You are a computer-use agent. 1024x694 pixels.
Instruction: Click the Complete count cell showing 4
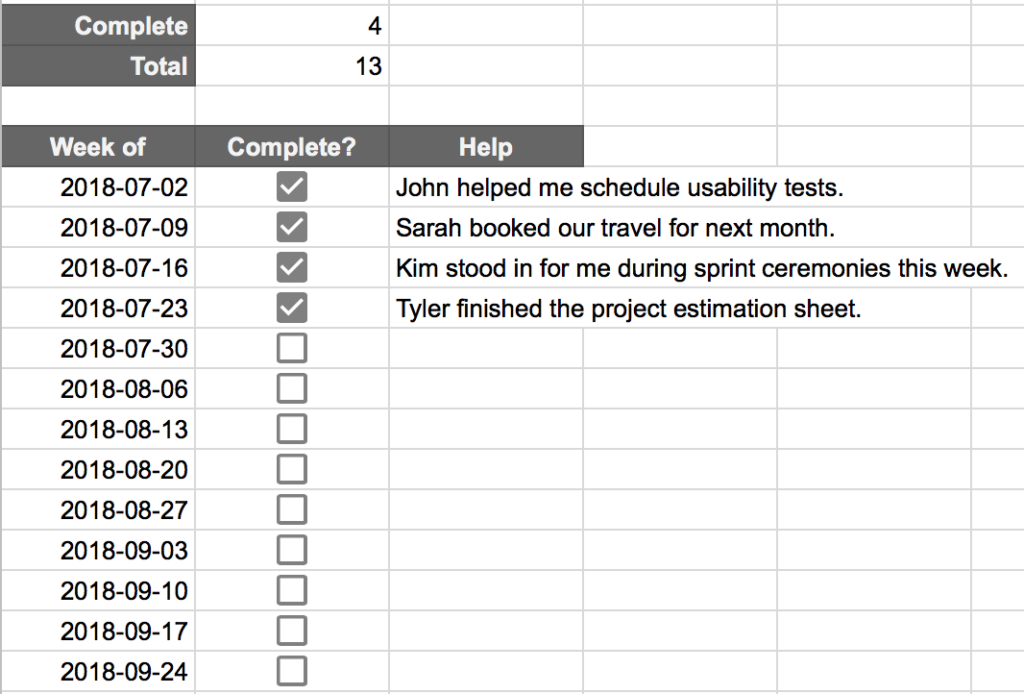(x=292, y=25)
